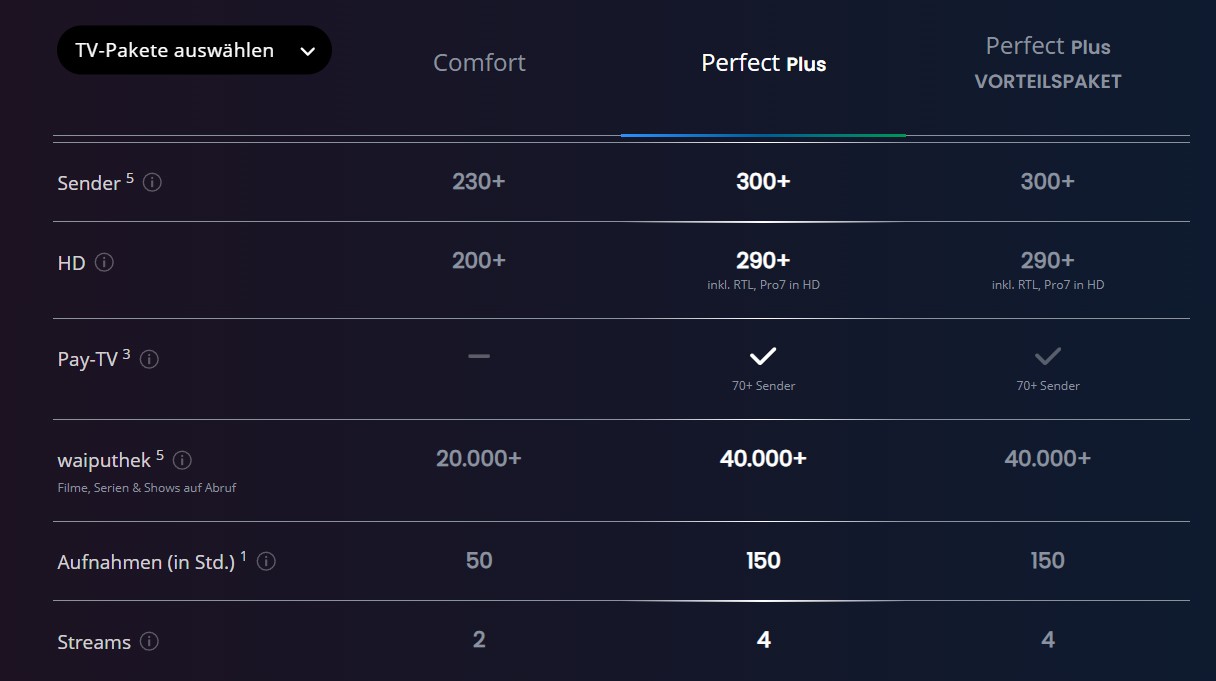Screen dimensions: 1216x681
Task: Switch to Perfect Plus Vorteilspaket column
Action: 1048,63
